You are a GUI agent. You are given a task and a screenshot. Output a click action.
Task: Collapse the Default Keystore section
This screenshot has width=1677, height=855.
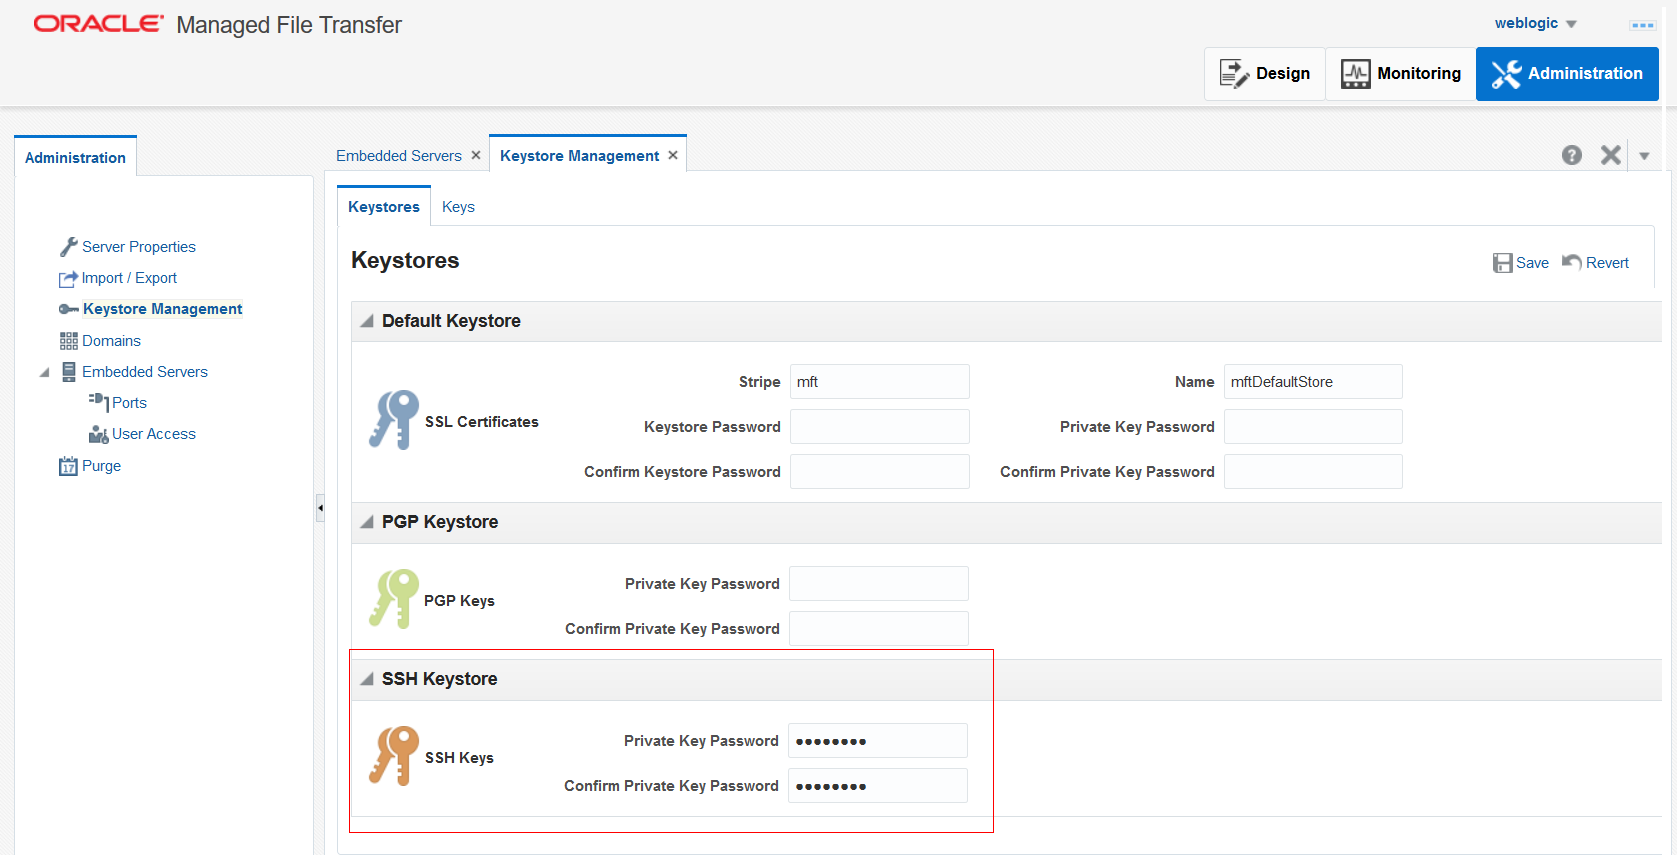click(367, 321)
